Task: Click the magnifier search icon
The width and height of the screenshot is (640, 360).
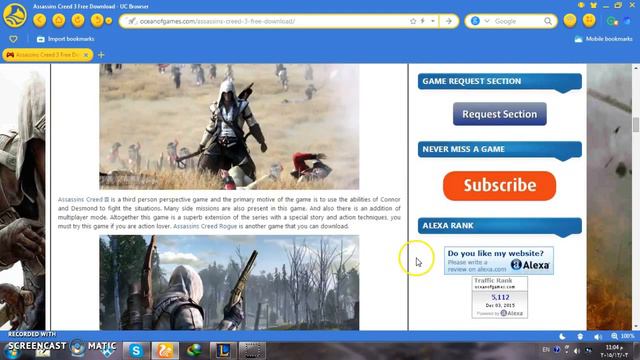Action: pos(548,21)
